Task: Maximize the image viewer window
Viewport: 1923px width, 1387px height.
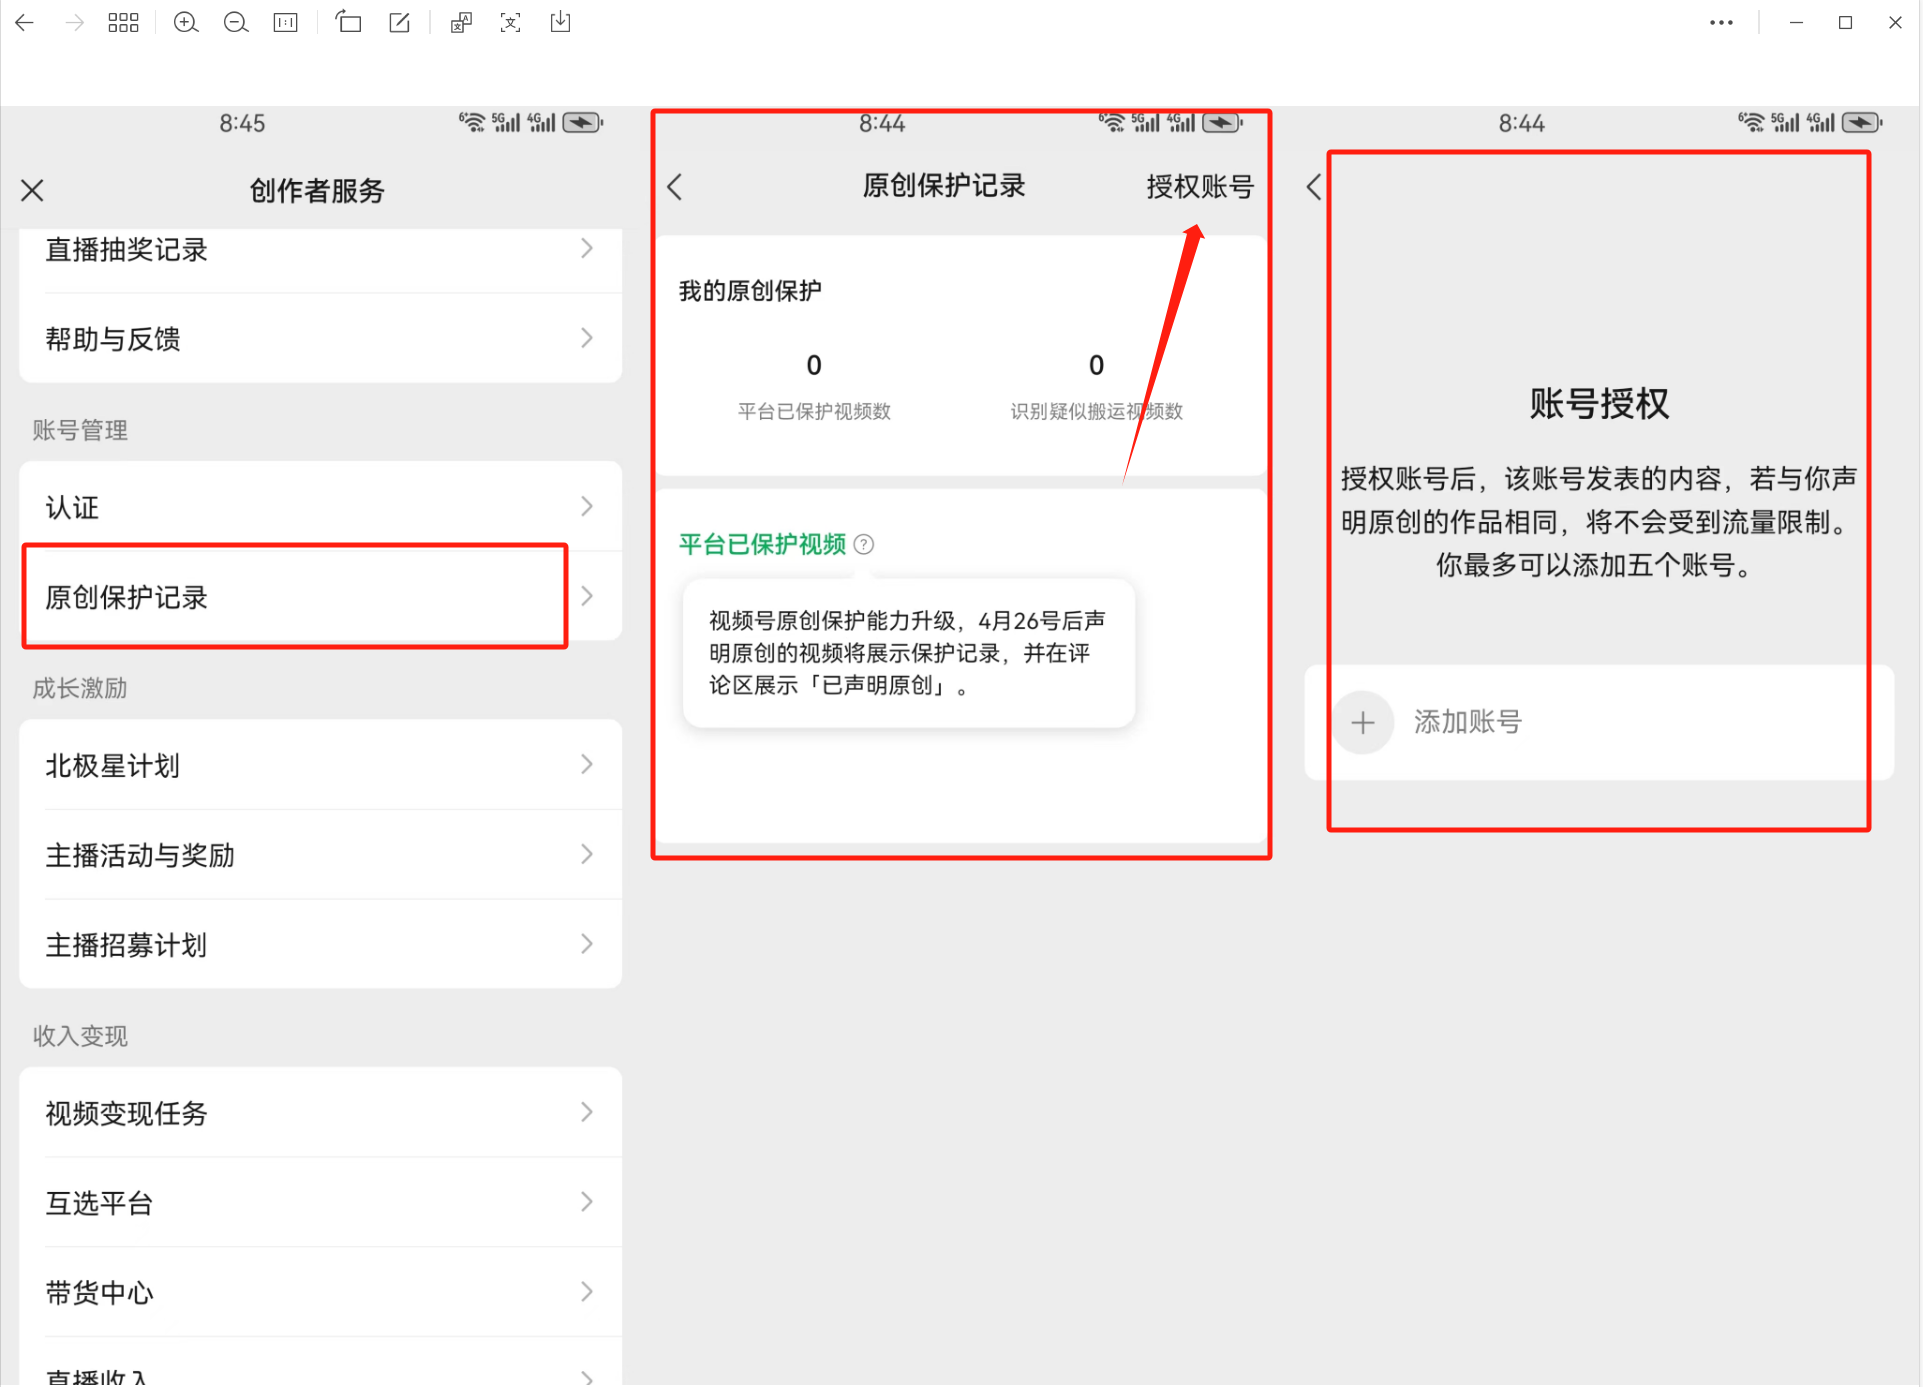Action: pos(1845,22)
